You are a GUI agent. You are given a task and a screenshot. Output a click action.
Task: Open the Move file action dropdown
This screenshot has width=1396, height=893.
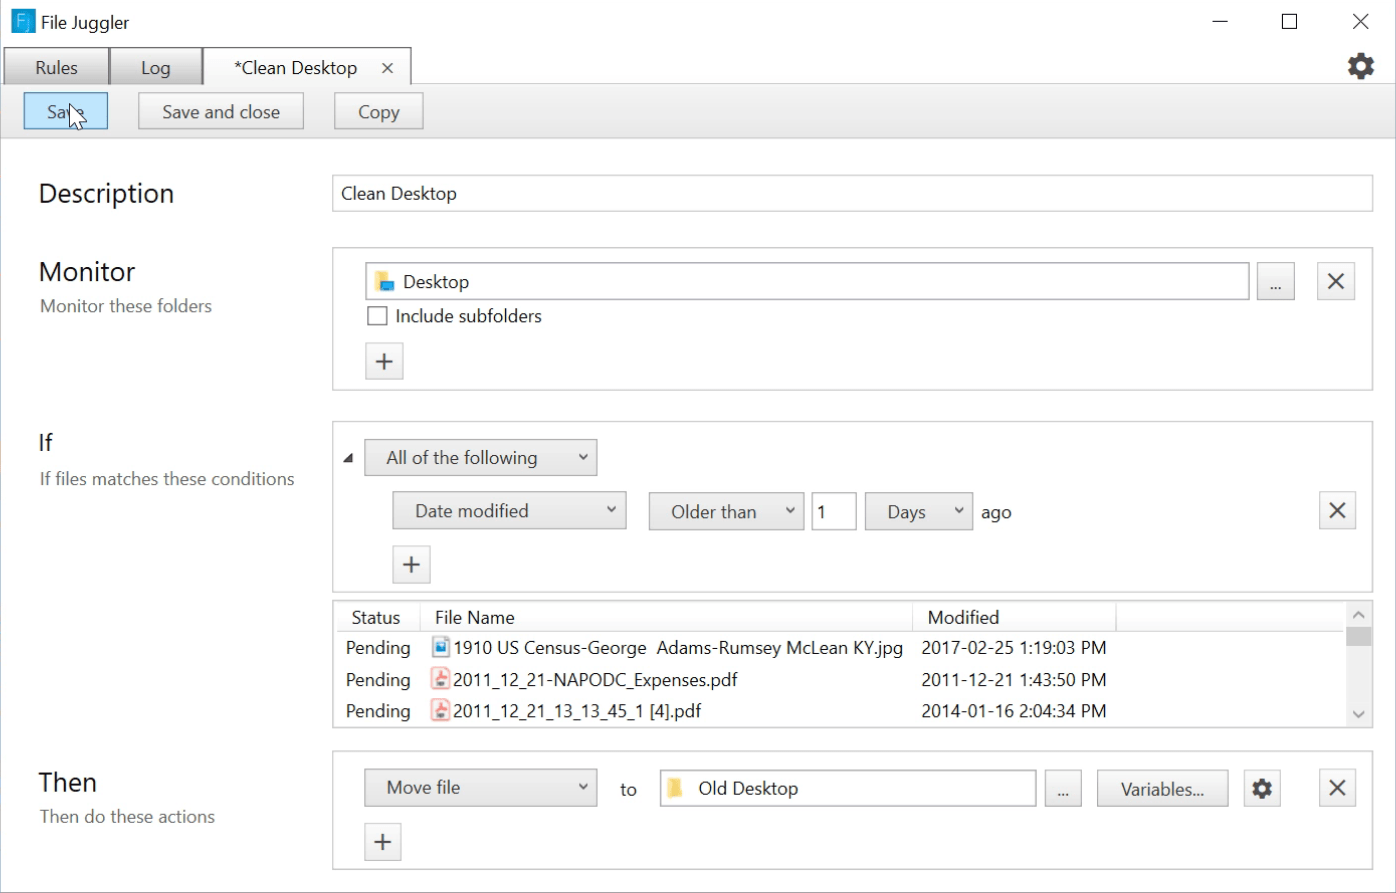(481, 788)
